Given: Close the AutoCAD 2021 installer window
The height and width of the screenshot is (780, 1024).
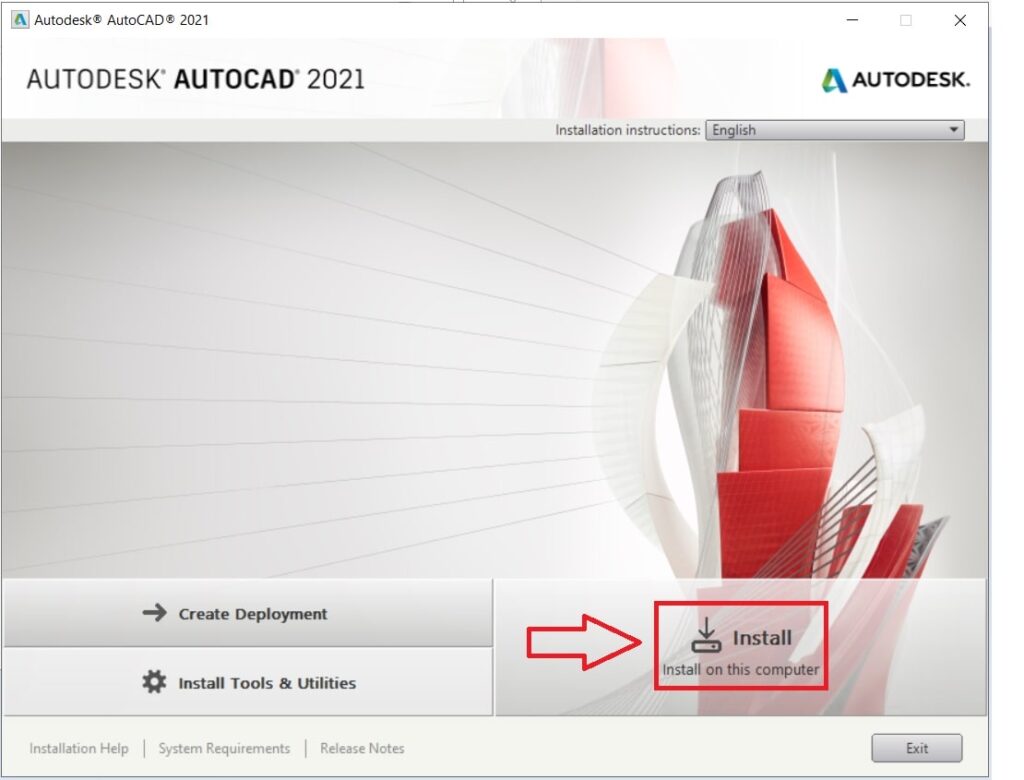Looking at the screenshot, I should 960,20.
